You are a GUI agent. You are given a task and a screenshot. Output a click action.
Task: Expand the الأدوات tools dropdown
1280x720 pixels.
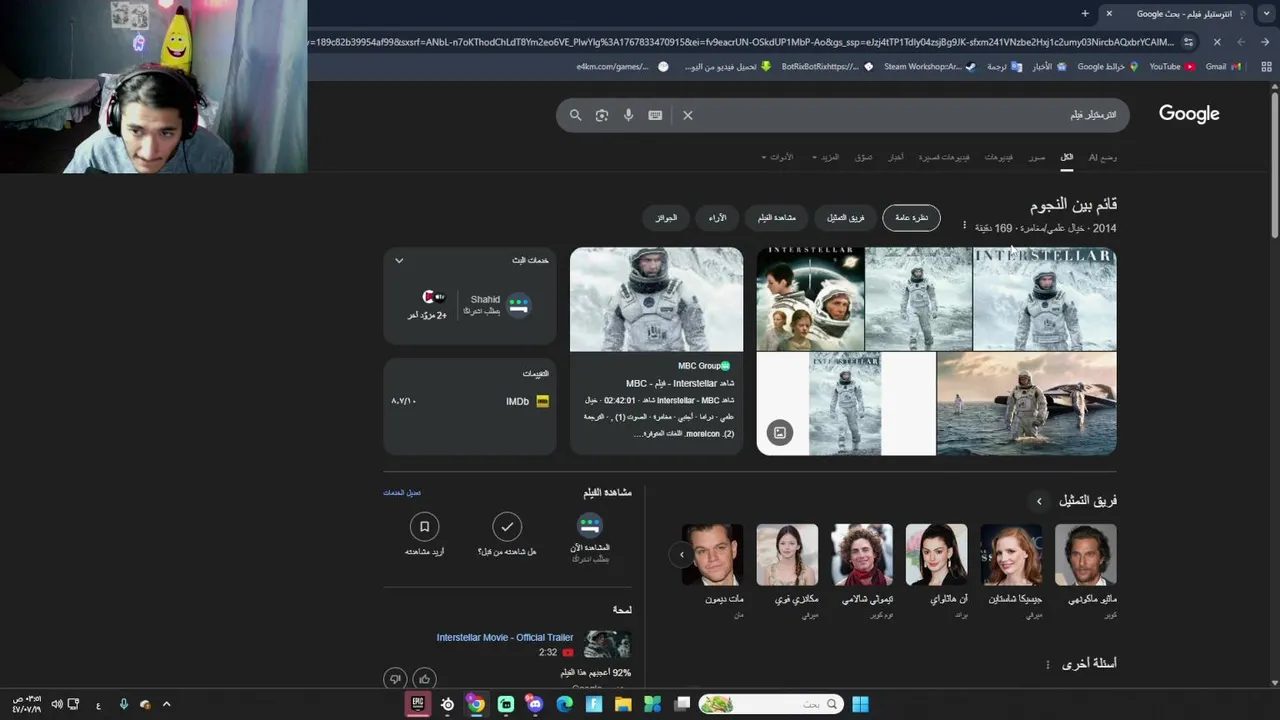777,157
